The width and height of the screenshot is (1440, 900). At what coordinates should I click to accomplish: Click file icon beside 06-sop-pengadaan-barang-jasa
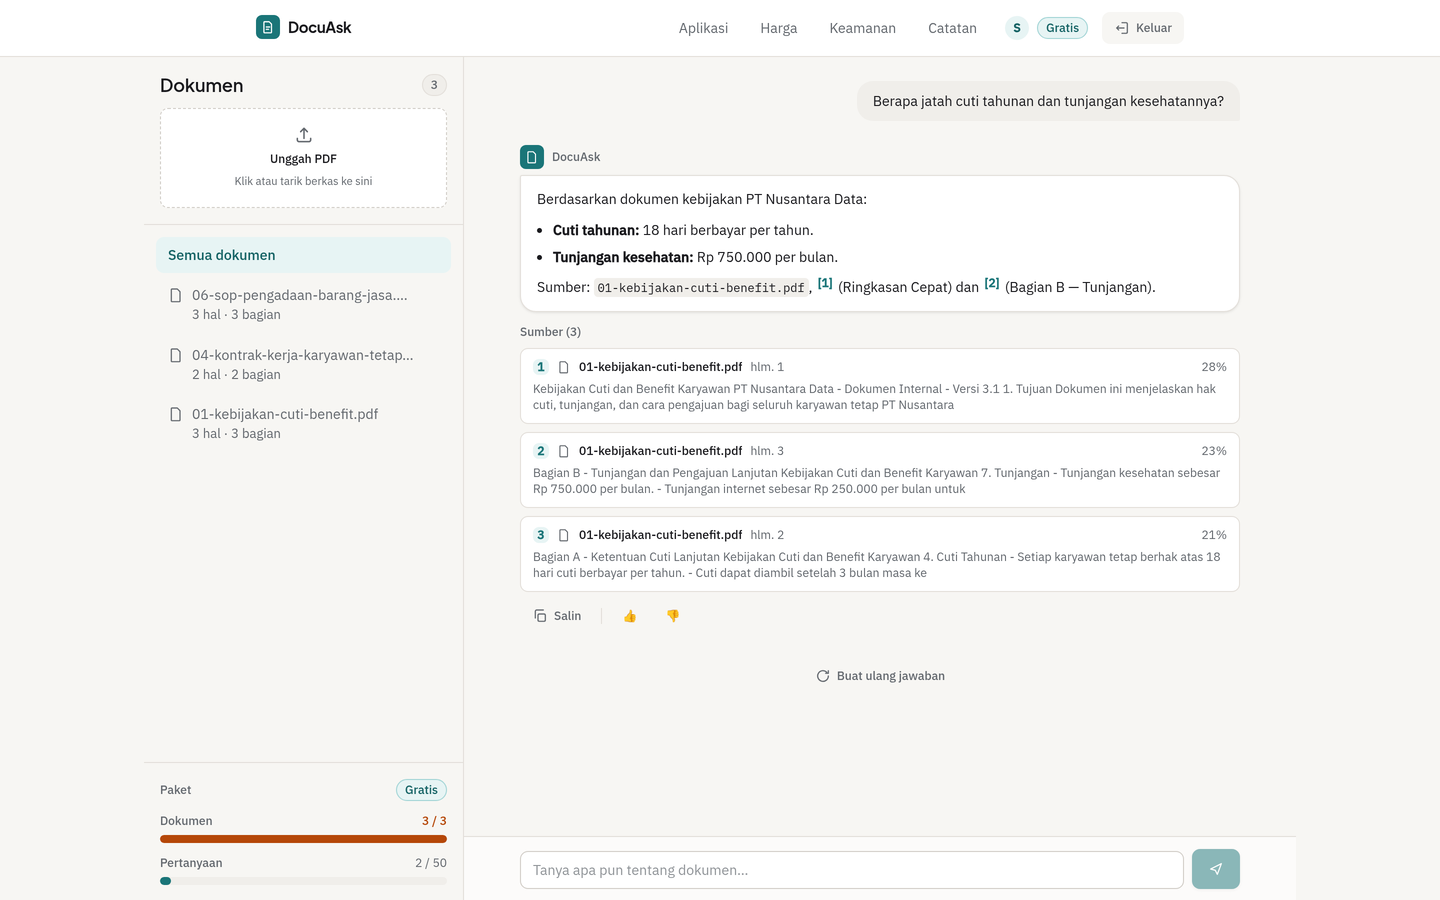[176, 296]
